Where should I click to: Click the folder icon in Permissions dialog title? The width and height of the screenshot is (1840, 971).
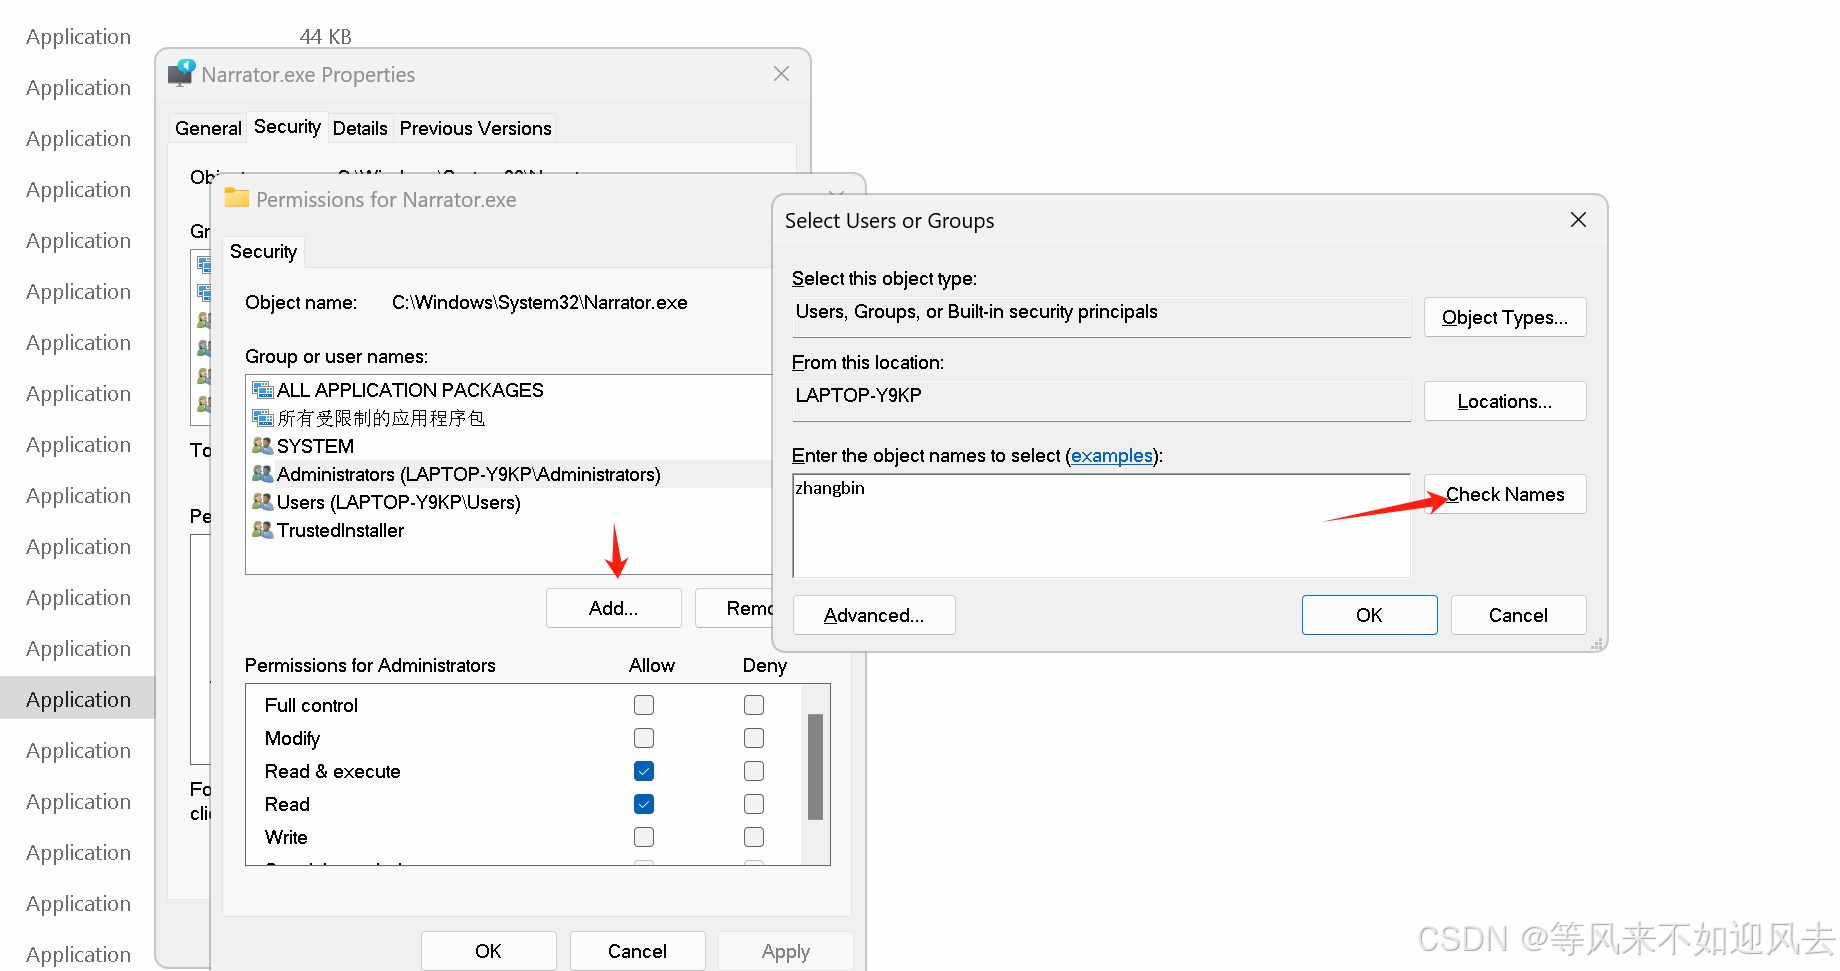(x=237, y=198)
